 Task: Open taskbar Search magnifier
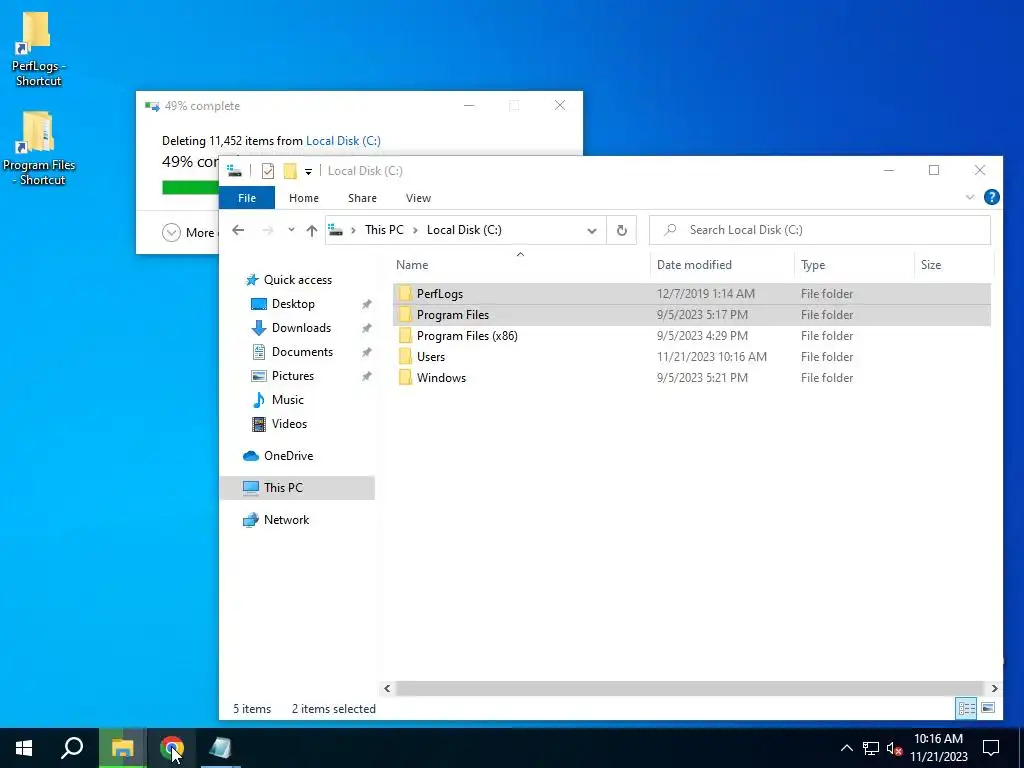point(72,748)
